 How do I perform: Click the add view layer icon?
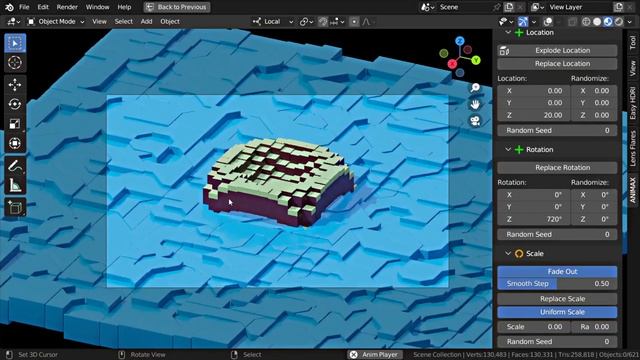coord(619,7)
